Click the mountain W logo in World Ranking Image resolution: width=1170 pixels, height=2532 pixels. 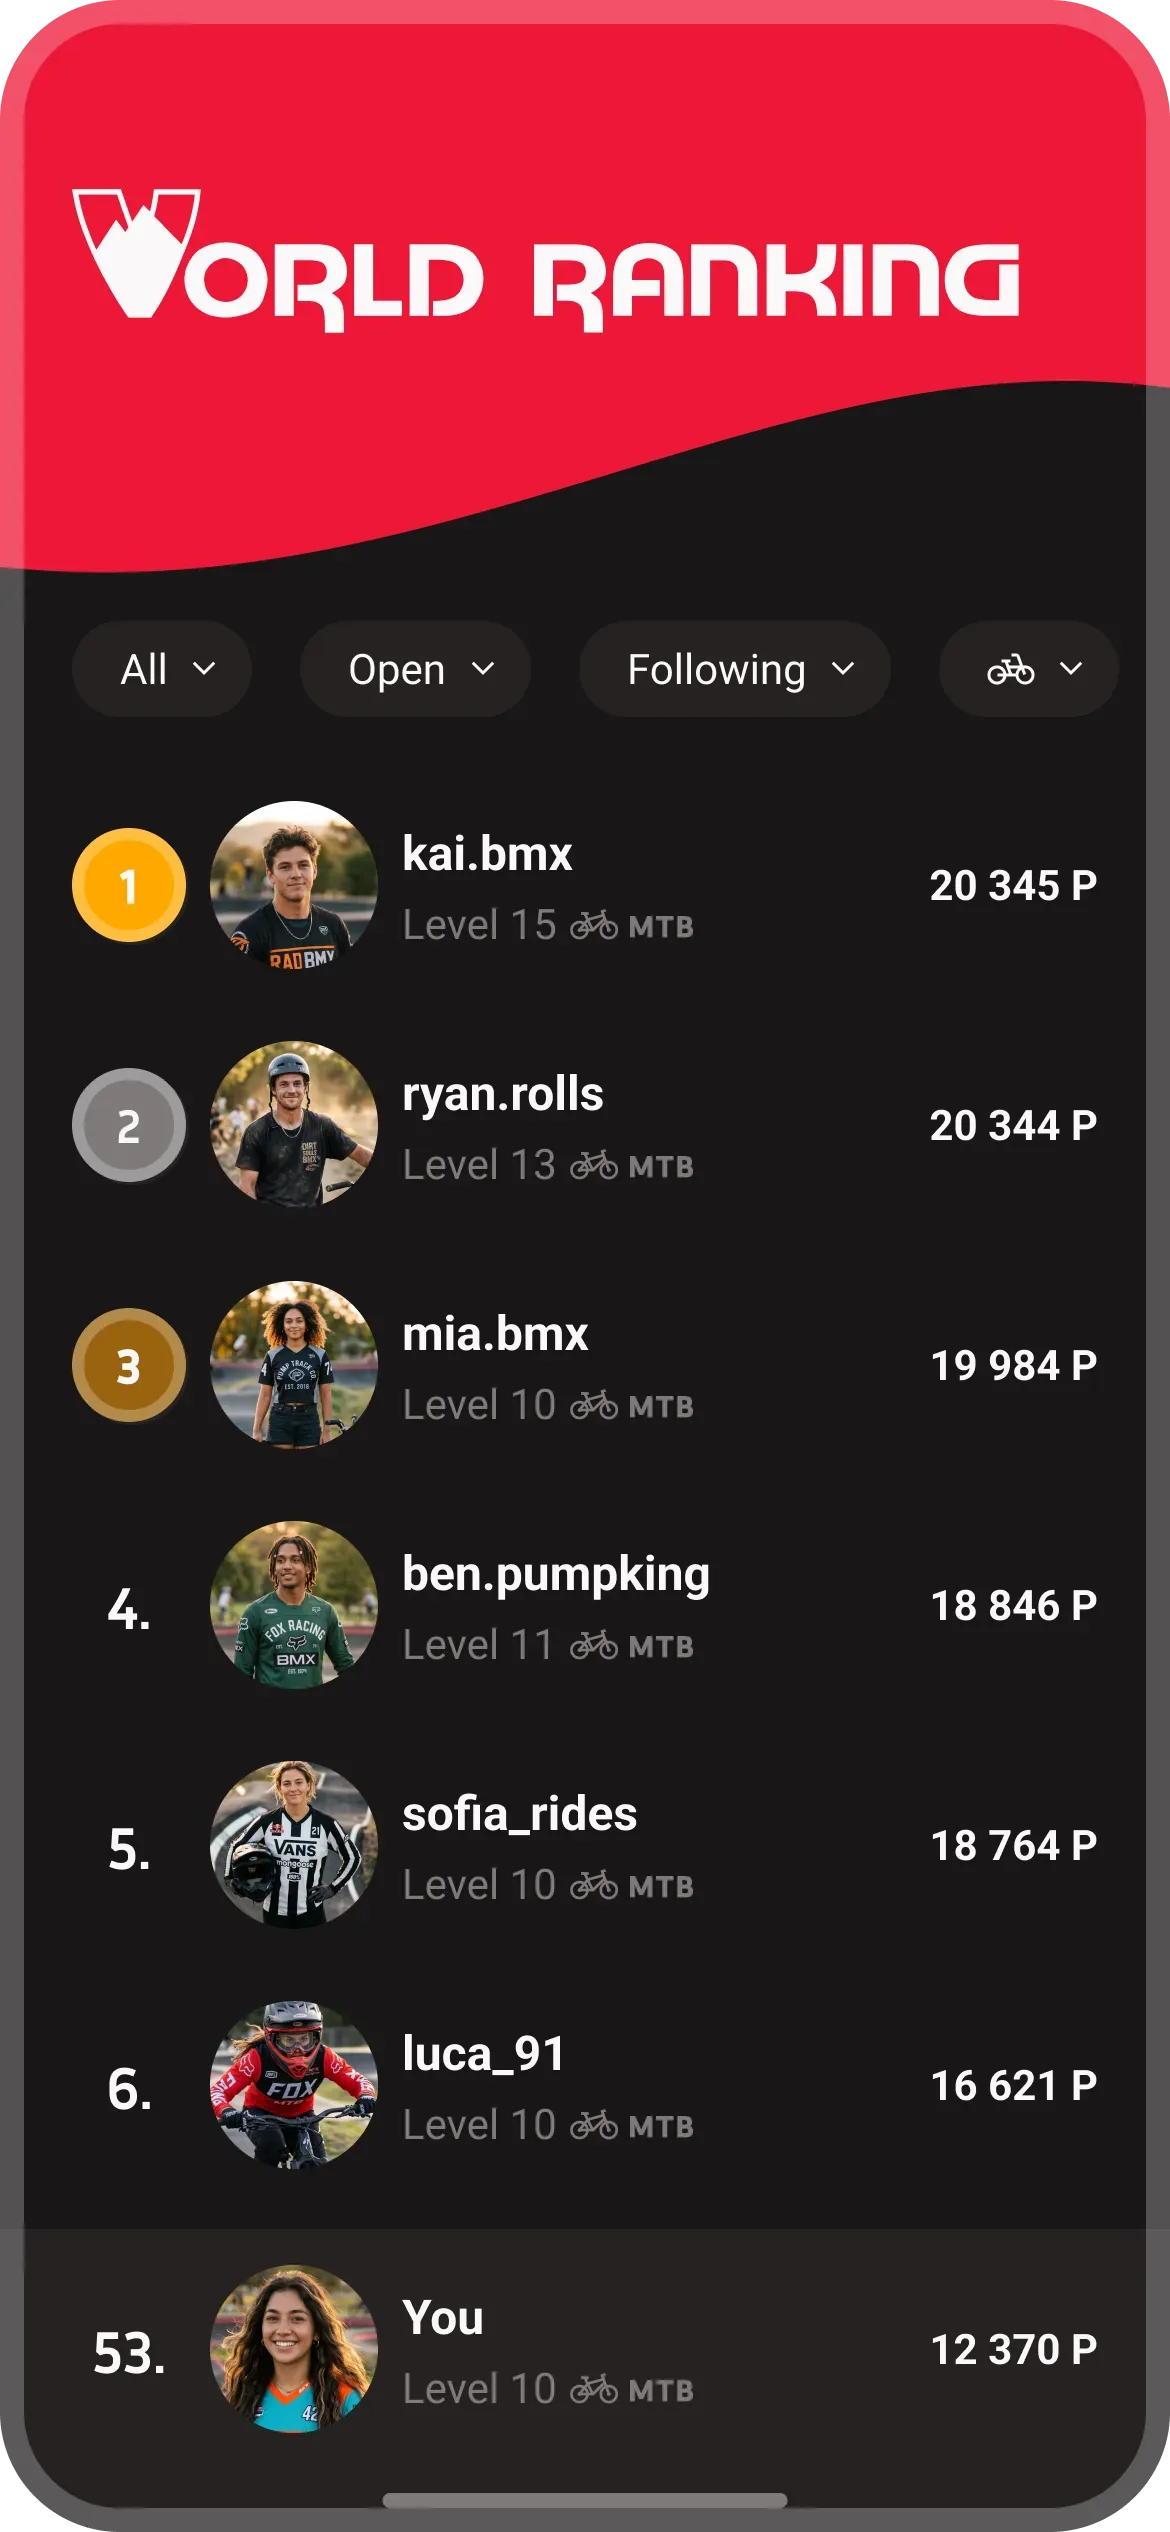point(137,253)
